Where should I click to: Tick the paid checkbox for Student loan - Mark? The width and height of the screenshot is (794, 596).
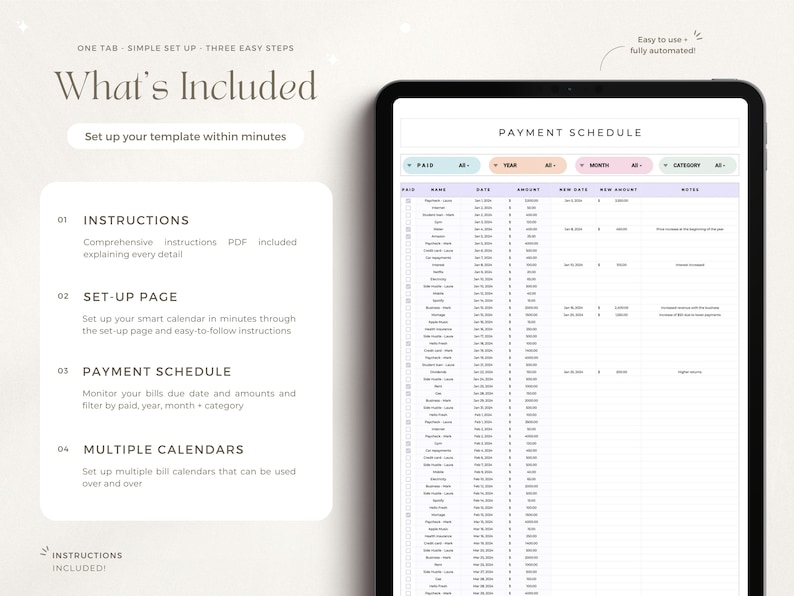408,215
